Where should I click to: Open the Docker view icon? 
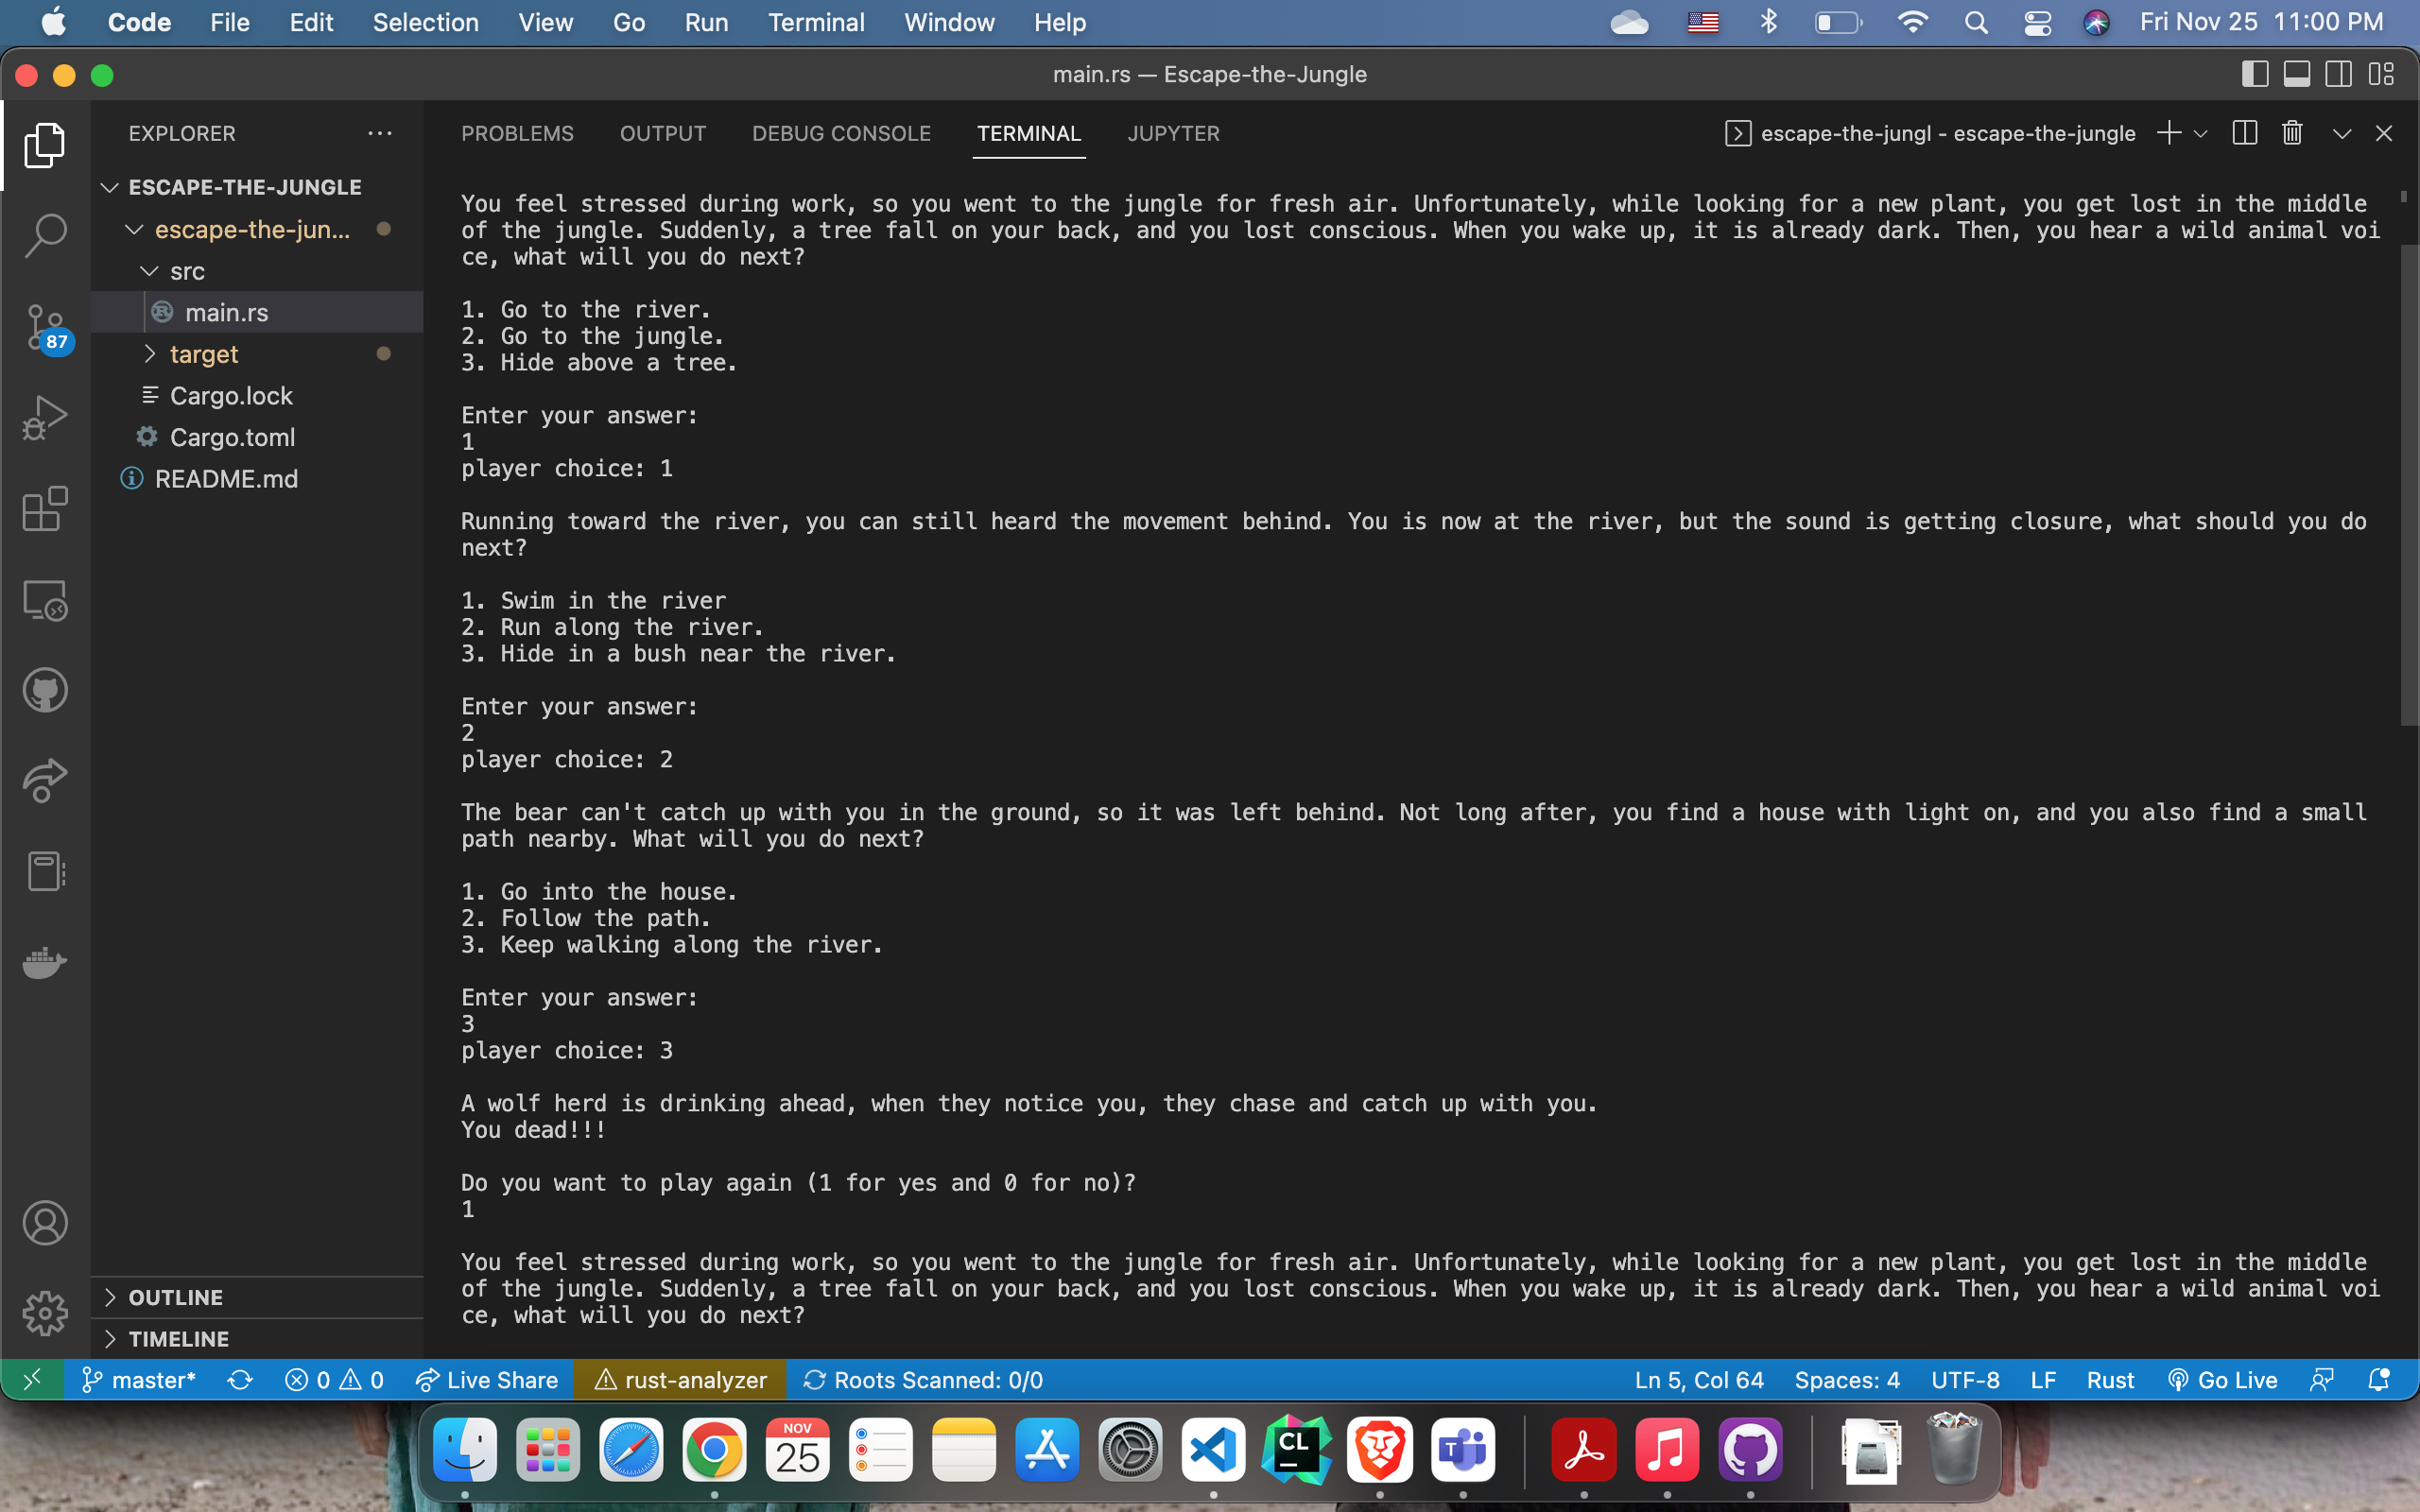(45, 962)
